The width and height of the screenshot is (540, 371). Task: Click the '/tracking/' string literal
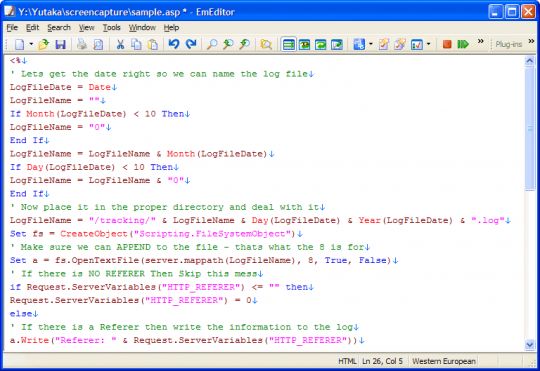coord(122,220)
